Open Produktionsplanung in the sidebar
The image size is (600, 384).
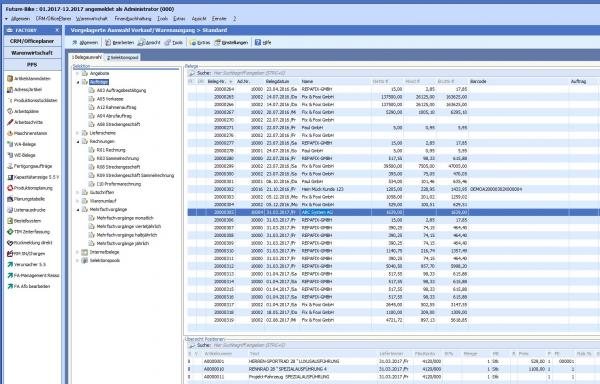(30, 188)
